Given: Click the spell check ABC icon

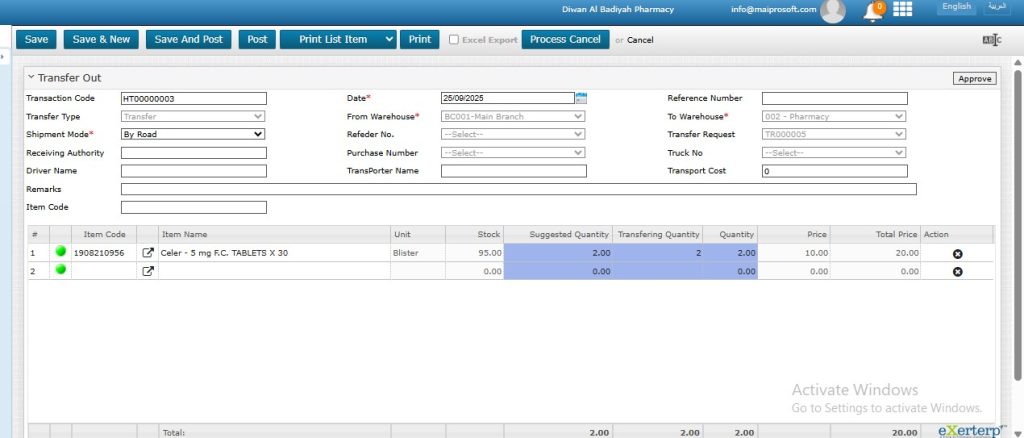Looking at the screenshot, I should (x=991, y=40).
